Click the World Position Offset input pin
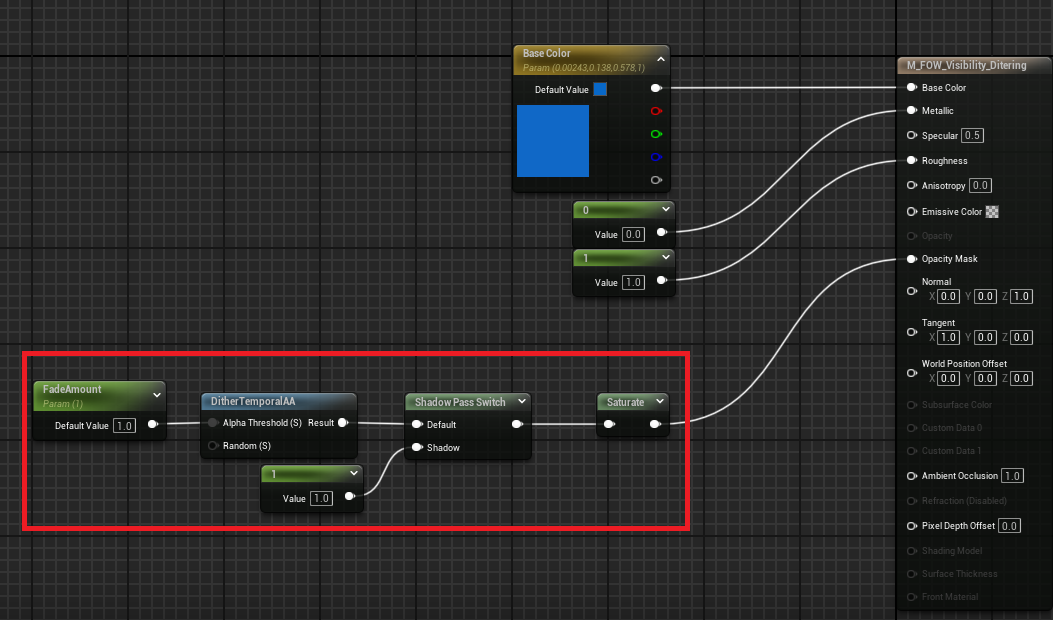Image resolution: width=1053 pixels, height=620 pixels. (x=911, y=373)
